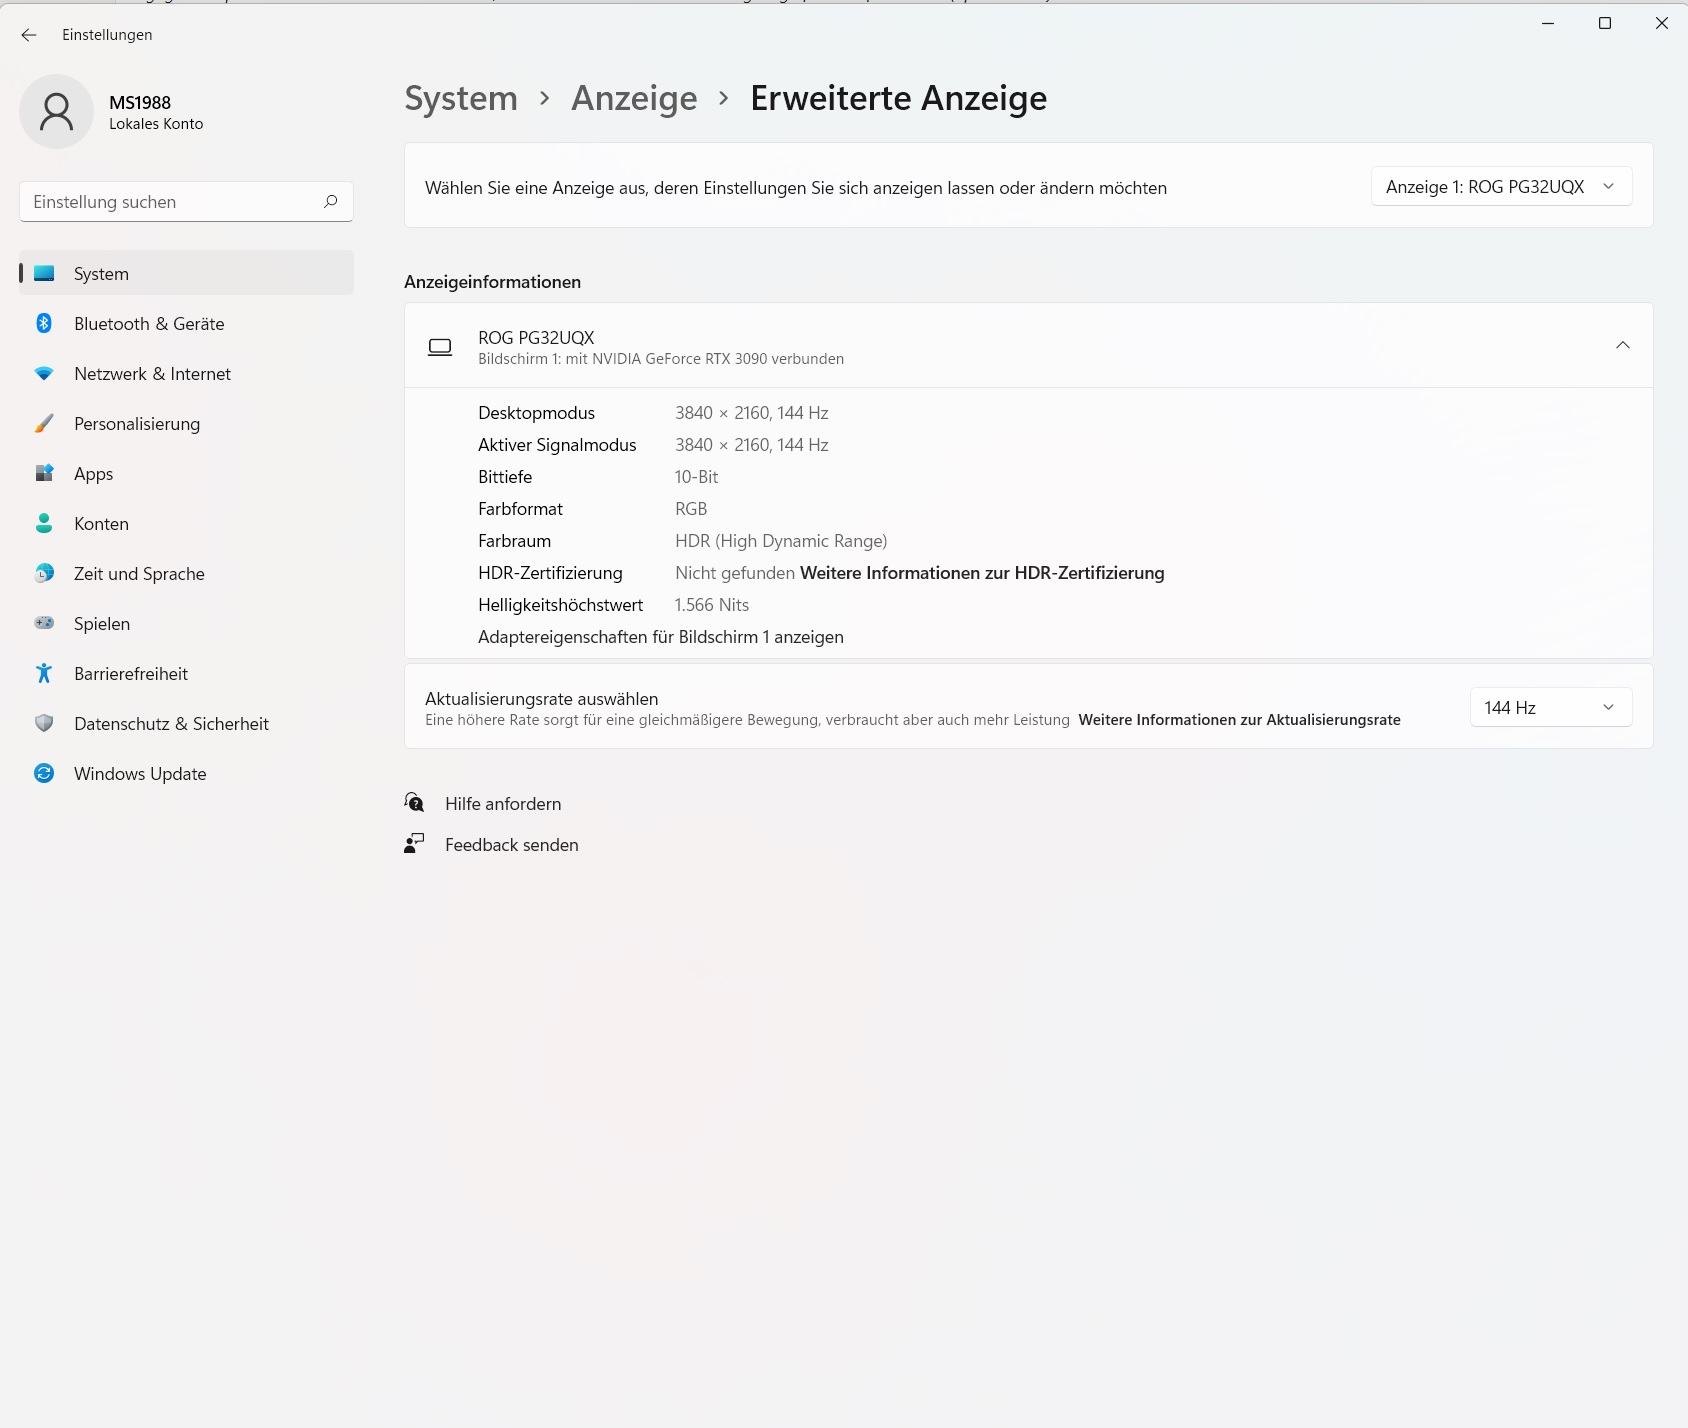
Task: Click the Farbformat value RGB
Action: click(691, 509)
